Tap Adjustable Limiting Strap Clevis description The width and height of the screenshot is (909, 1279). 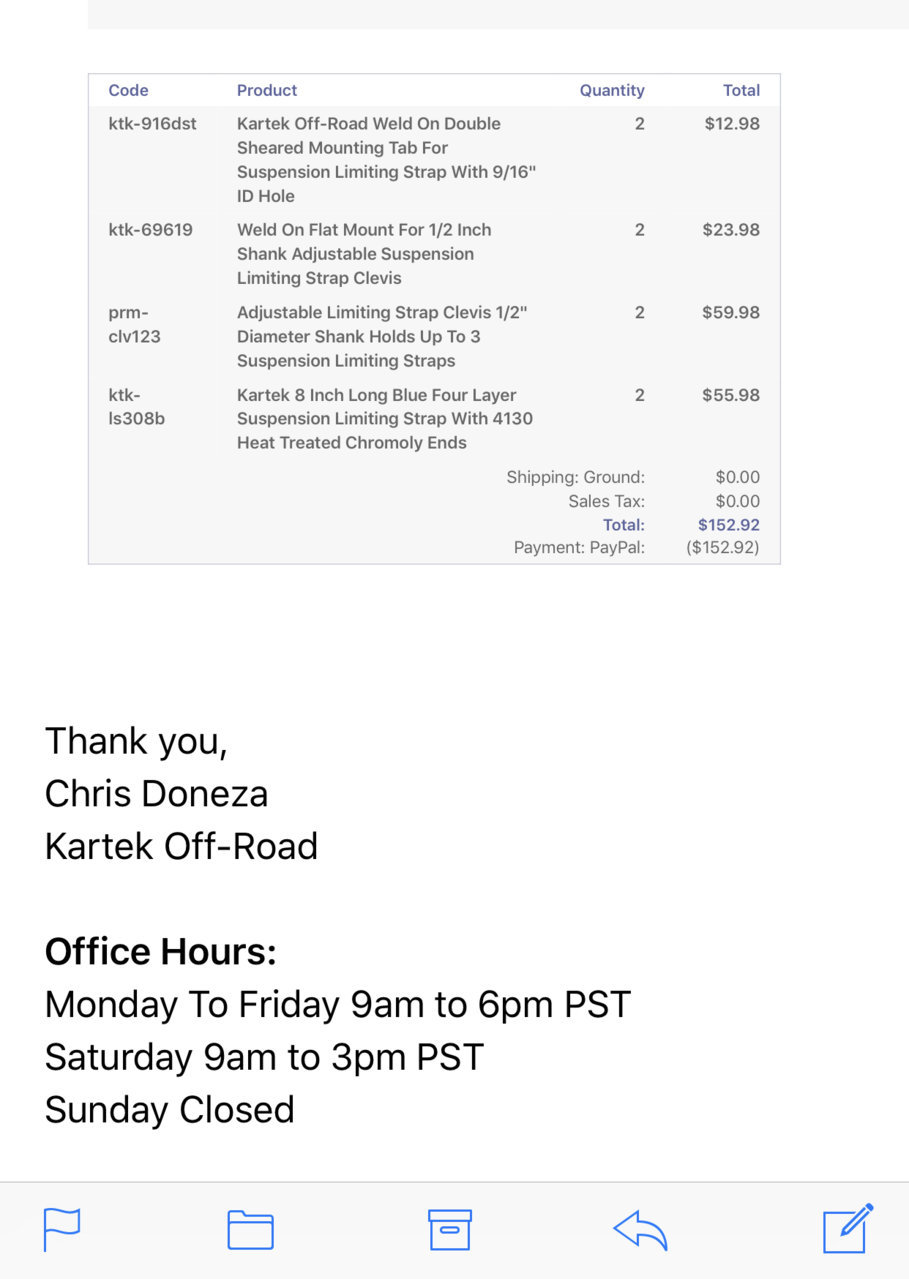click(x=382, y=336)
